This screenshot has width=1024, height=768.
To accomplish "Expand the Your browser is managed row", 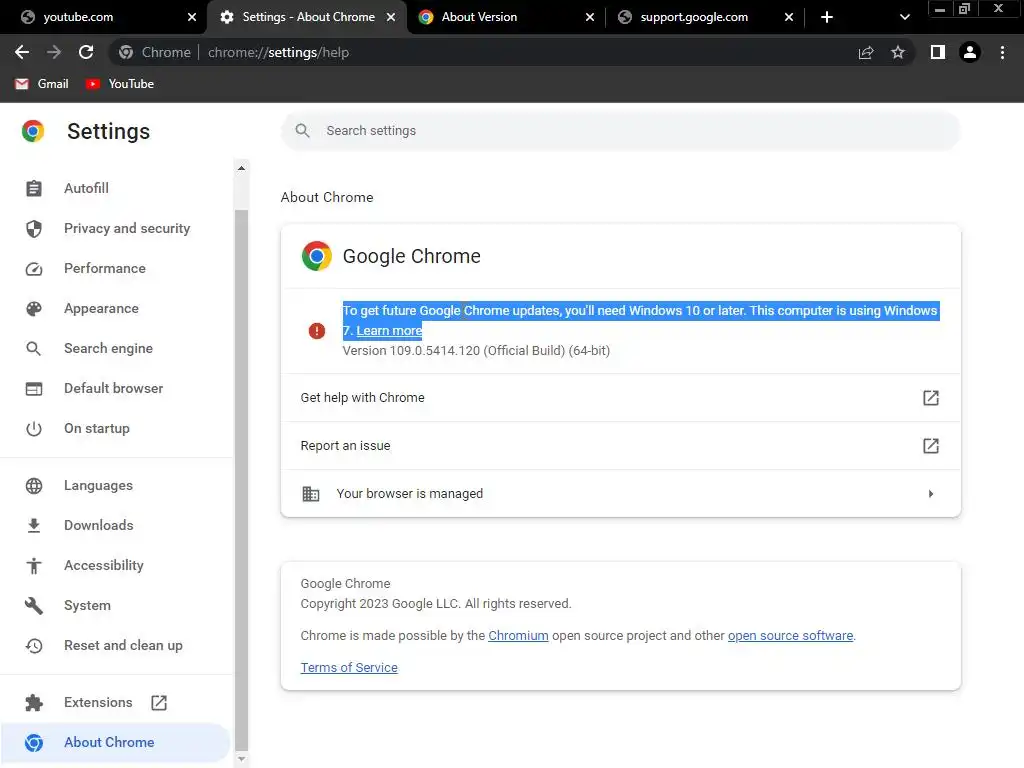I will pyautogui.click(x=930, y=494).
